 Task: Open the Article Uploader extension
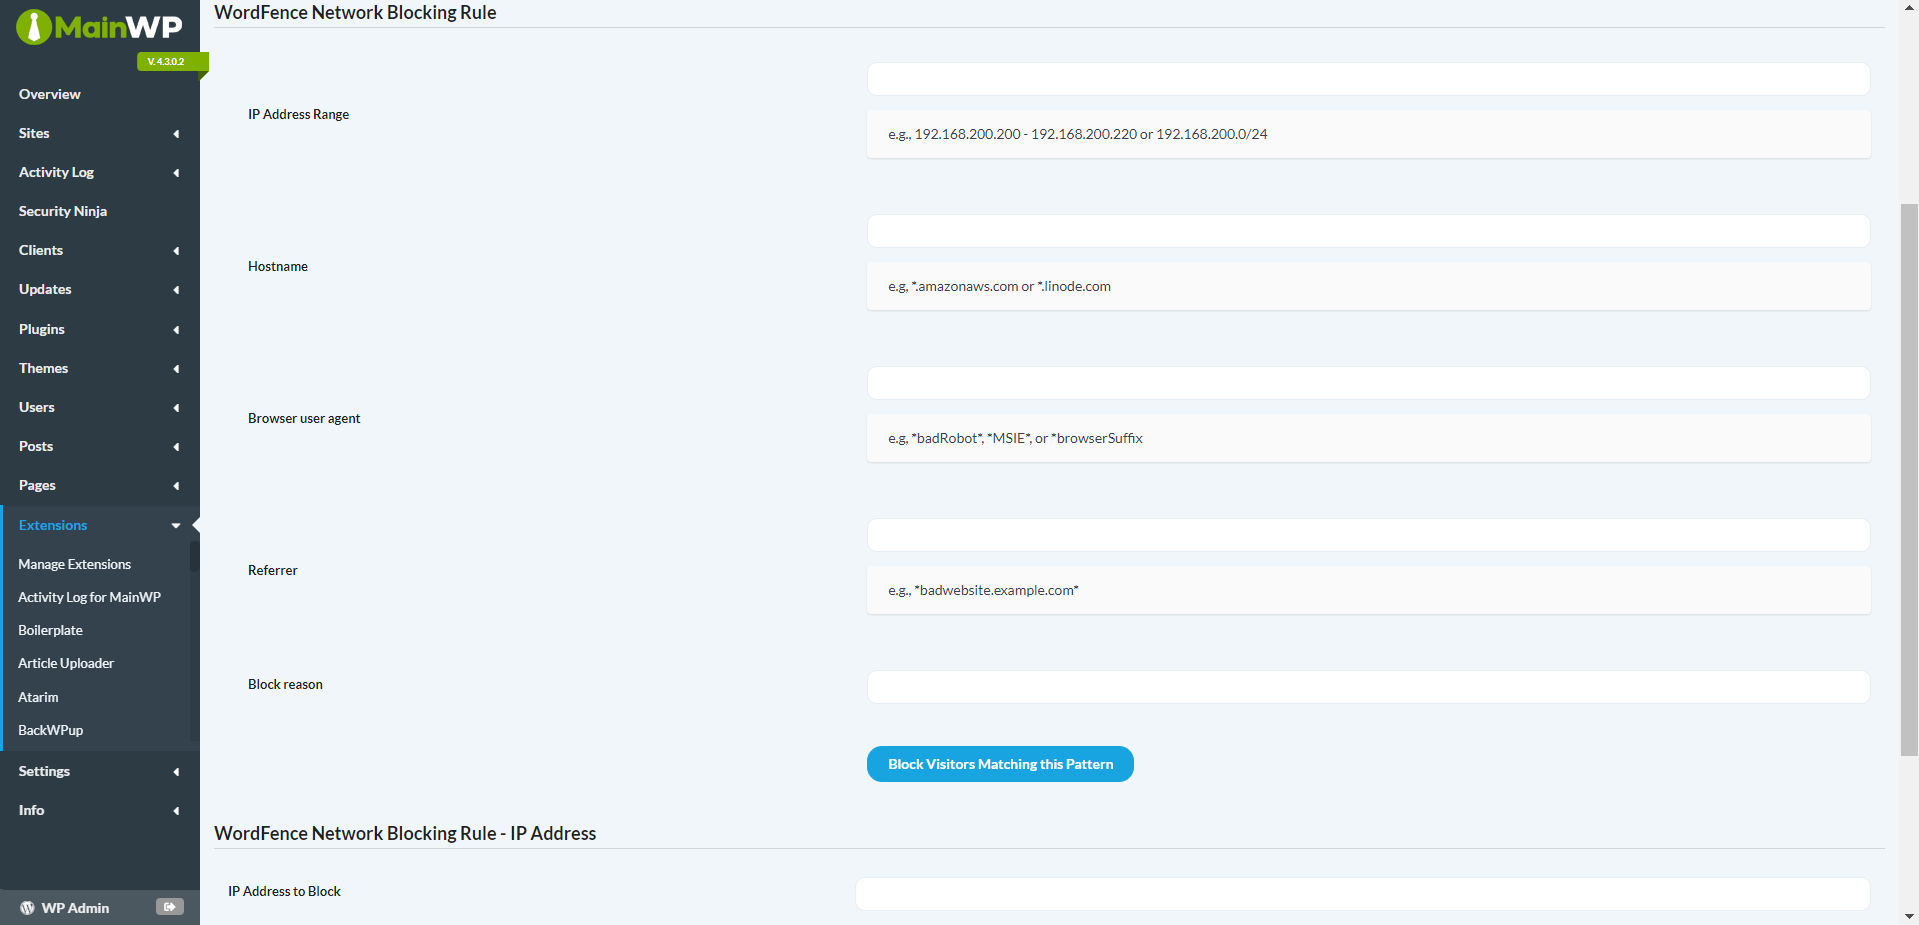pos(66,663)
